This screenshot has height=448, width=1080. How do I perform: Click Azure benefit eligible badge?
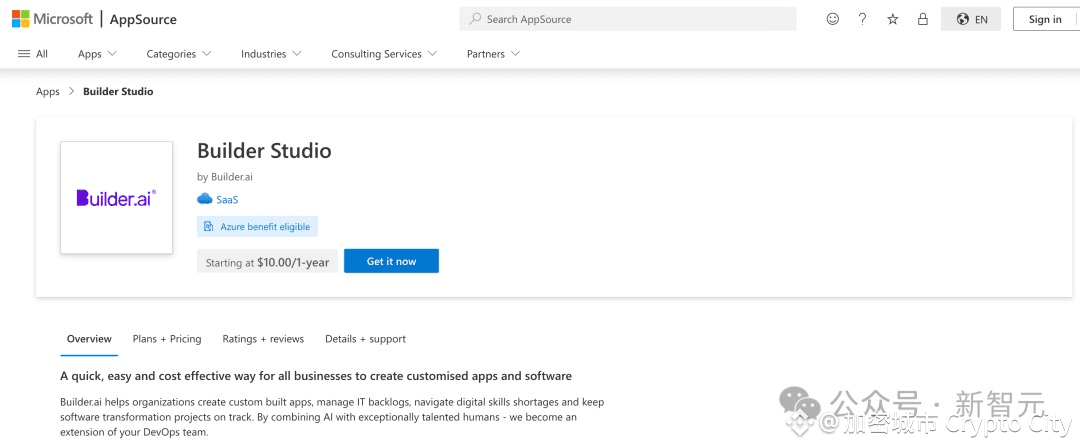[257, 227]
